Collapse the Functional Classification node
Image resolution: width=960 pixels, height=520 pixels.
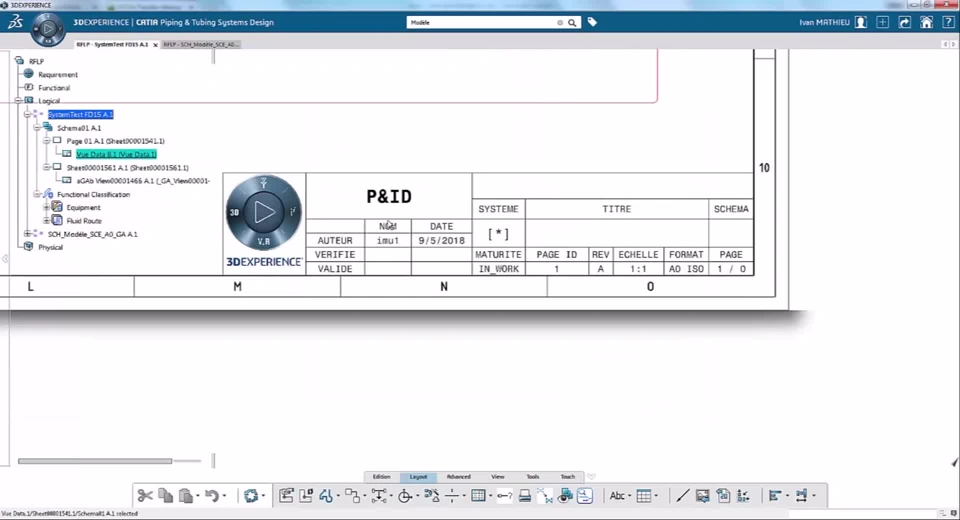(x=37, y=194)
